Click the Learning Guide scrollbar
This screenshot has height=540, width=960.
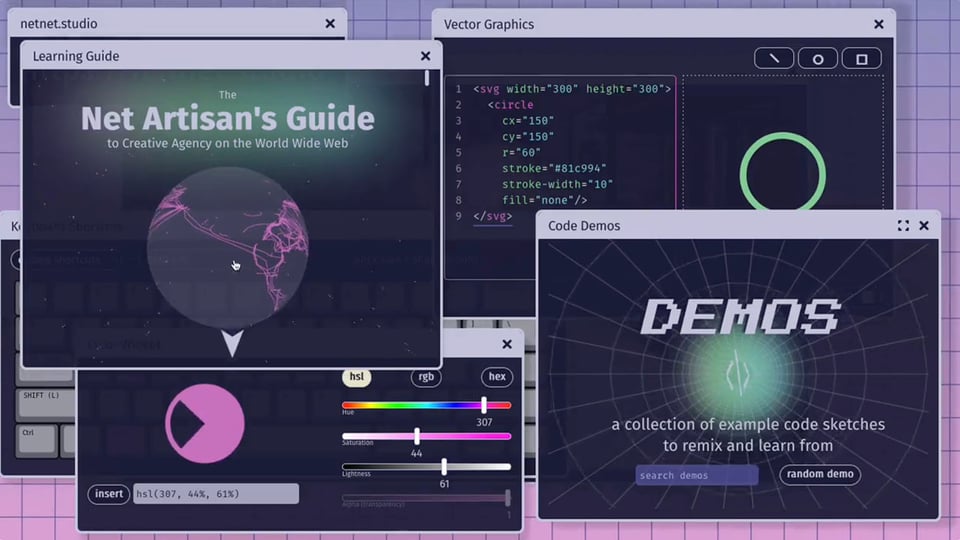[427, 78]
